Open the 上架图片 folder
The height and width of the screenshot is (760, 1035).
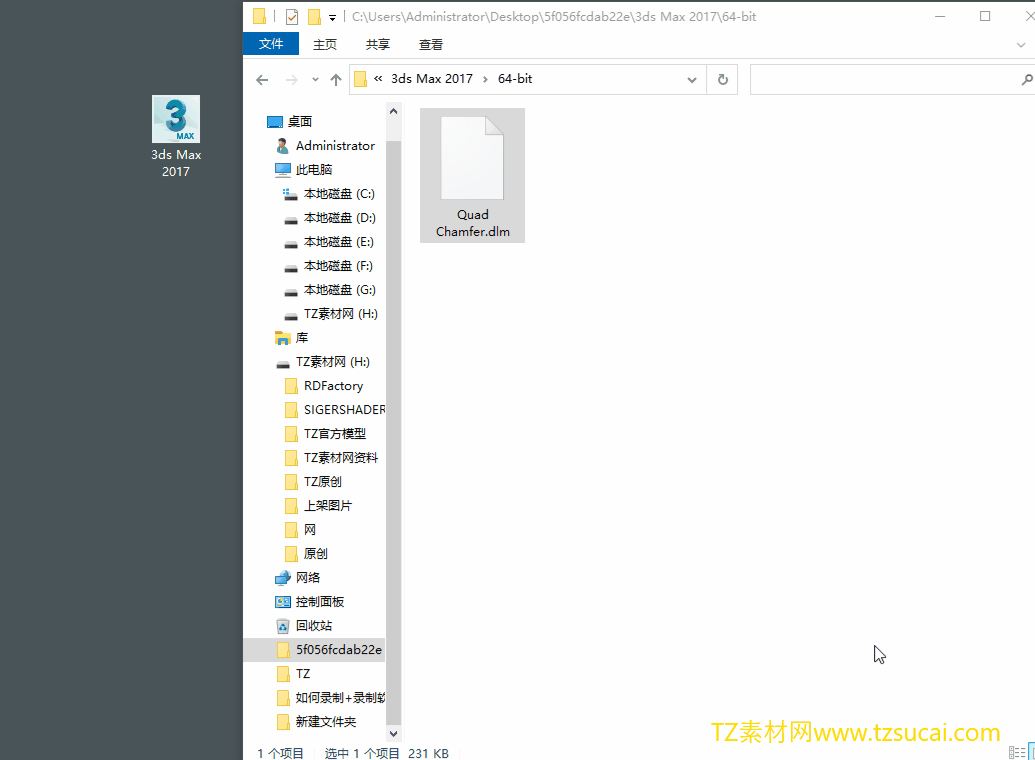[328, 506]
